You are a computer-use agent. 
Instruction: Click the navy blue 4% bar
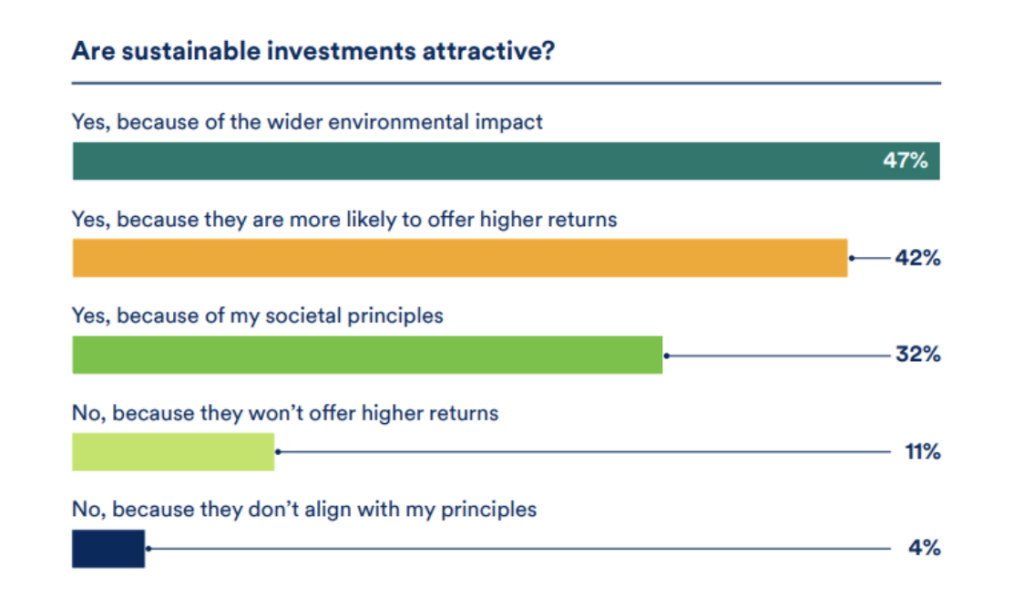click(108, 548)
